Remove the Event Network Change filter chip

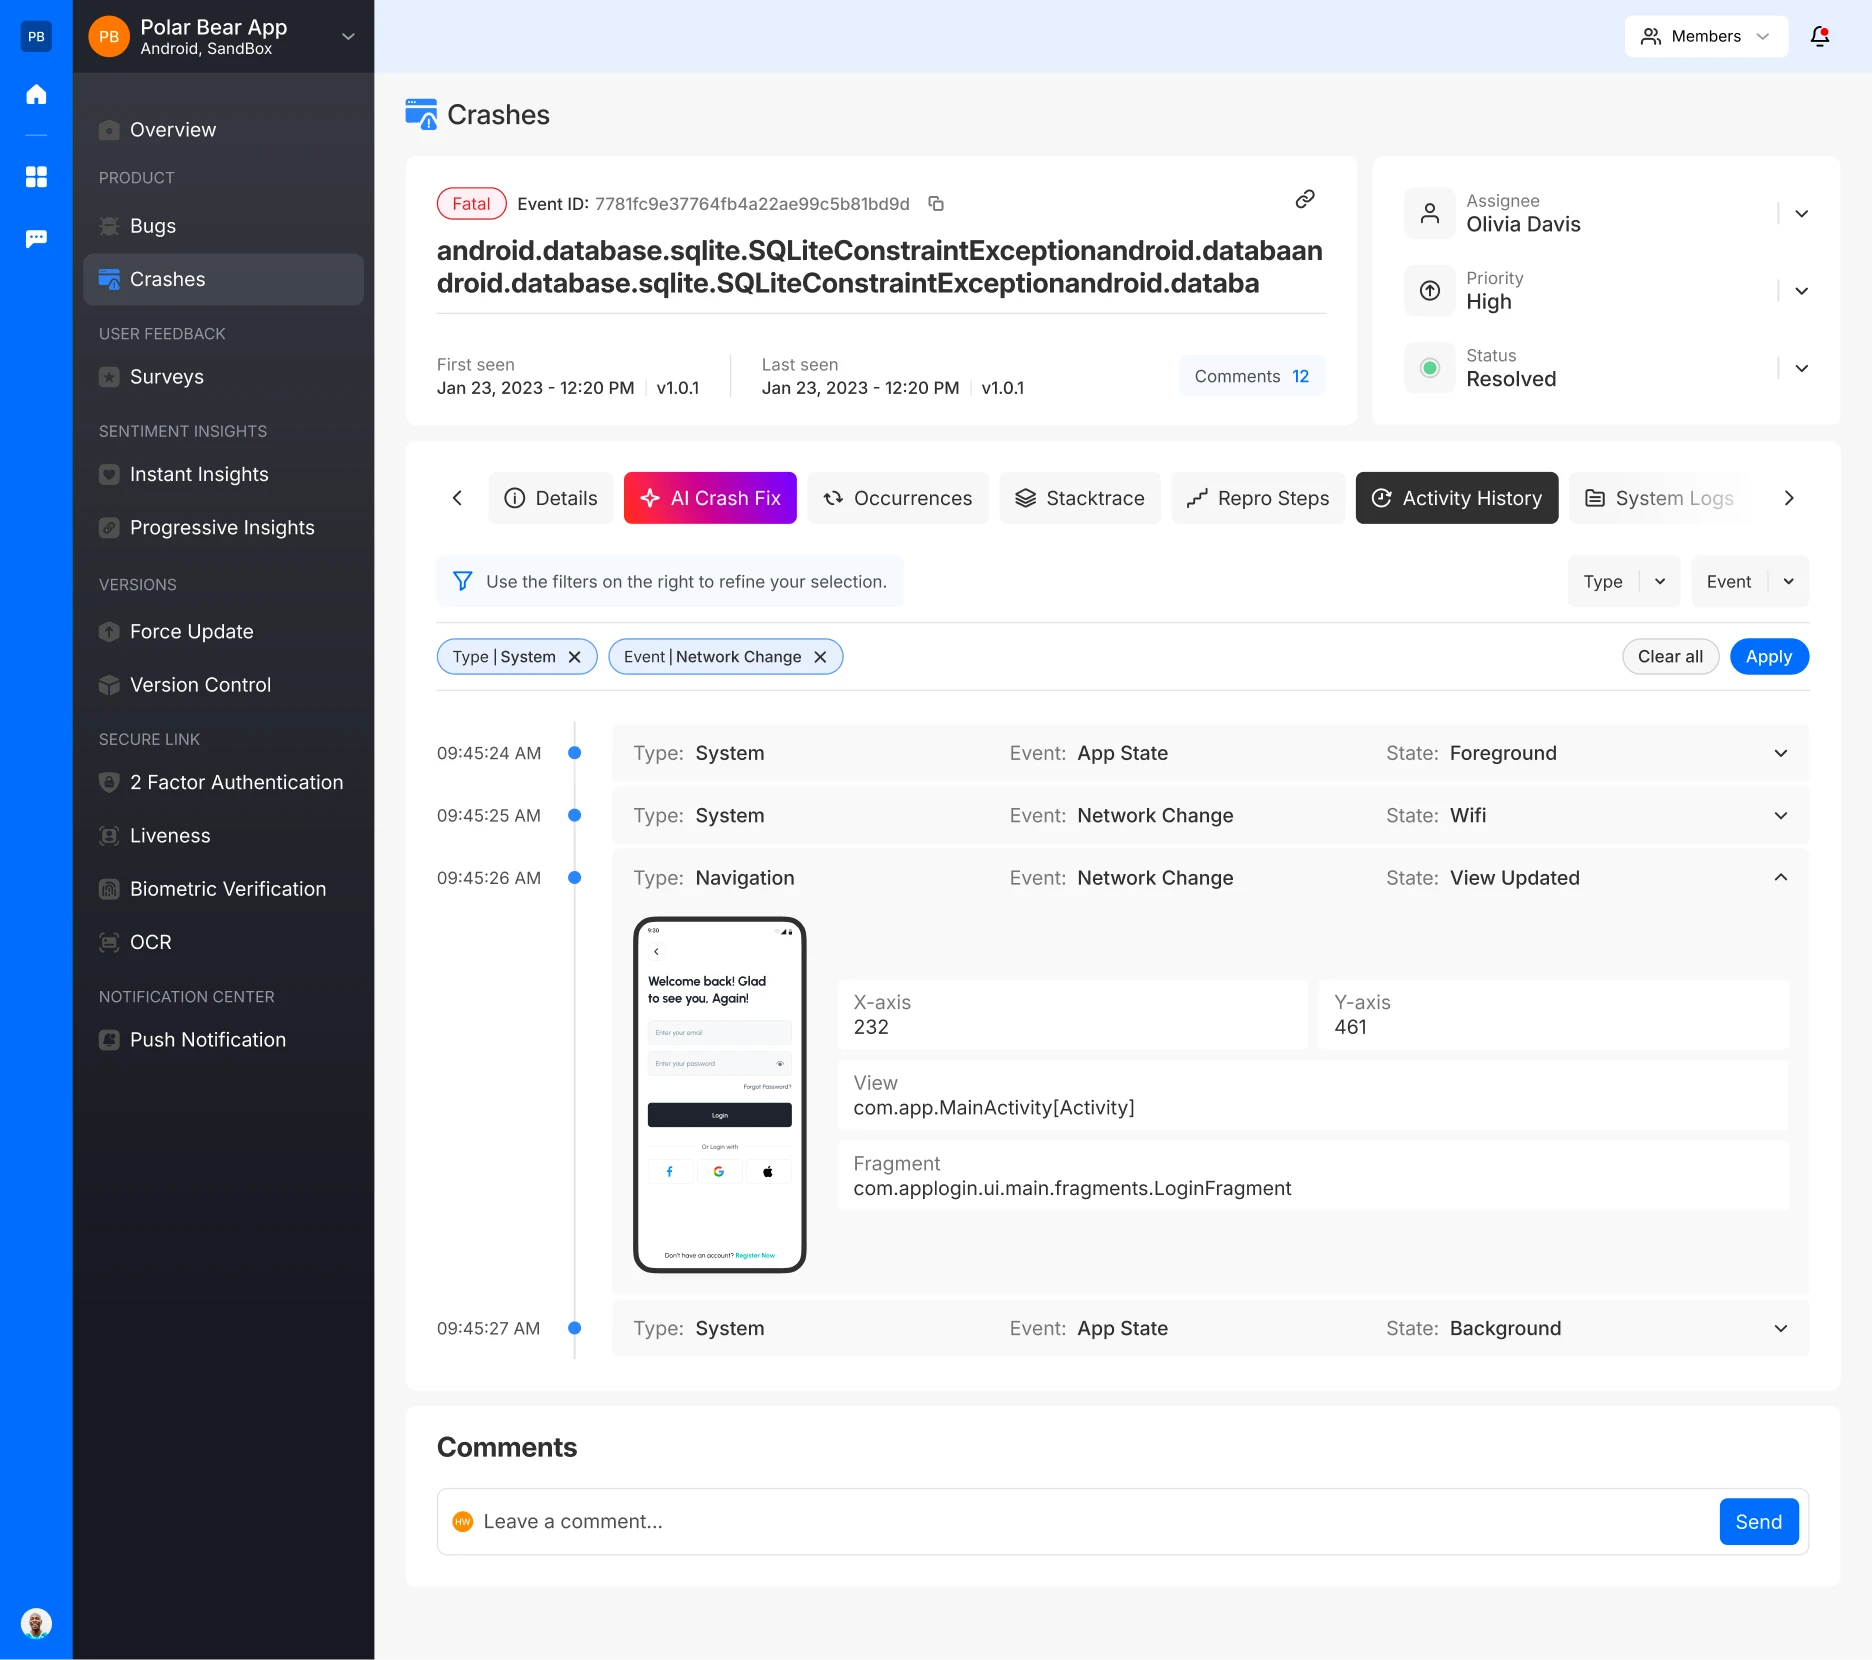click(820, 657)
